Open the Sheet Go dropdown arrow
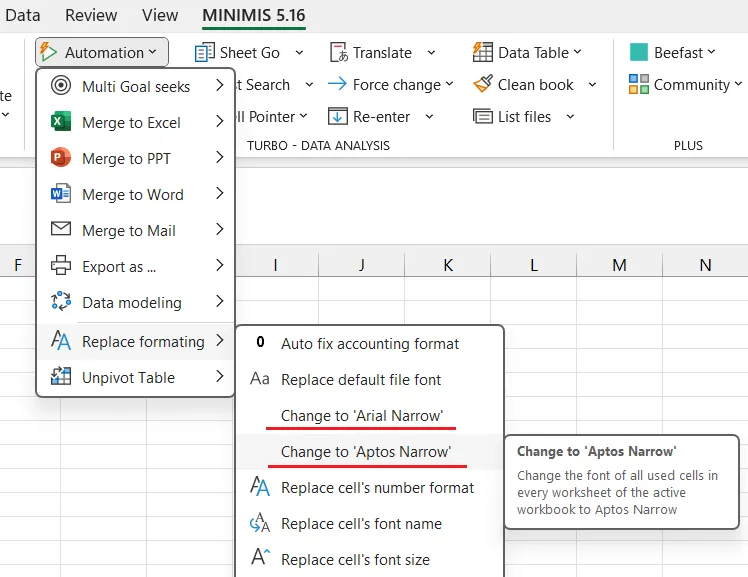The width and height of the screenshot is (748, 577). click(299, 52)
